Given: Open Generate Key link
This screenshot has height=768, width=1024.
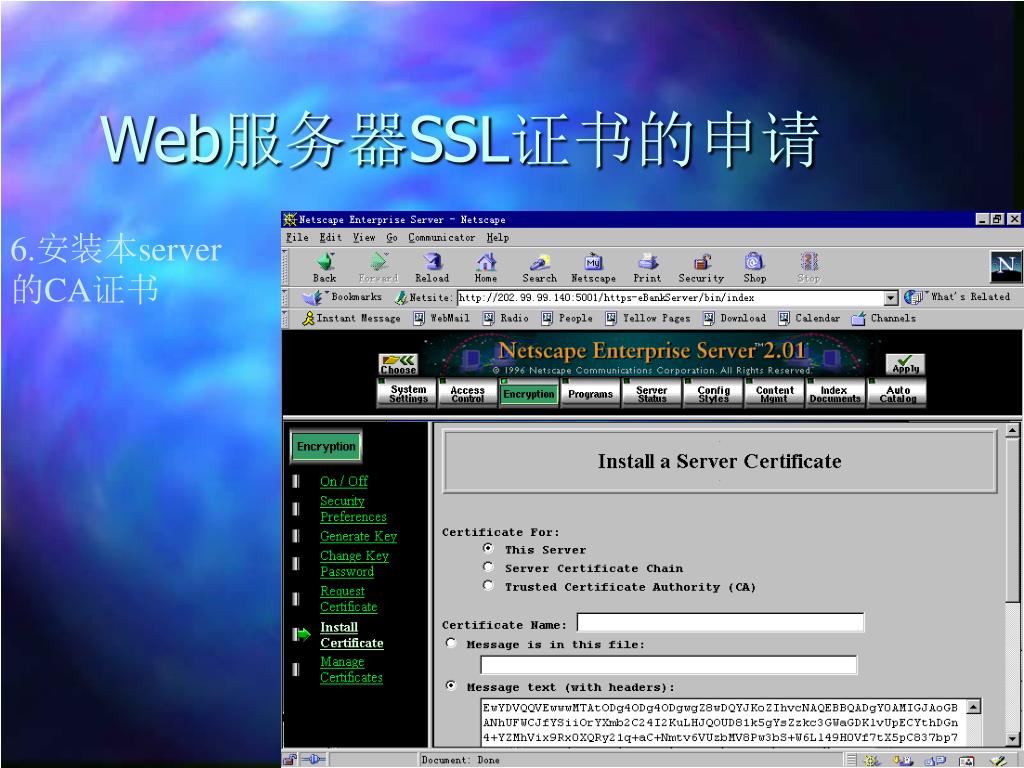Looking at the screenshot, I should point(359,536).
